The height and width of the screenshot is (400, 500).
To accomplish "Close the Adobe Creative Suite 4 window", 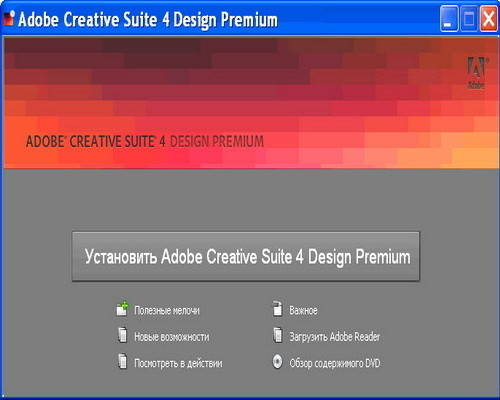I will [489, 19].
